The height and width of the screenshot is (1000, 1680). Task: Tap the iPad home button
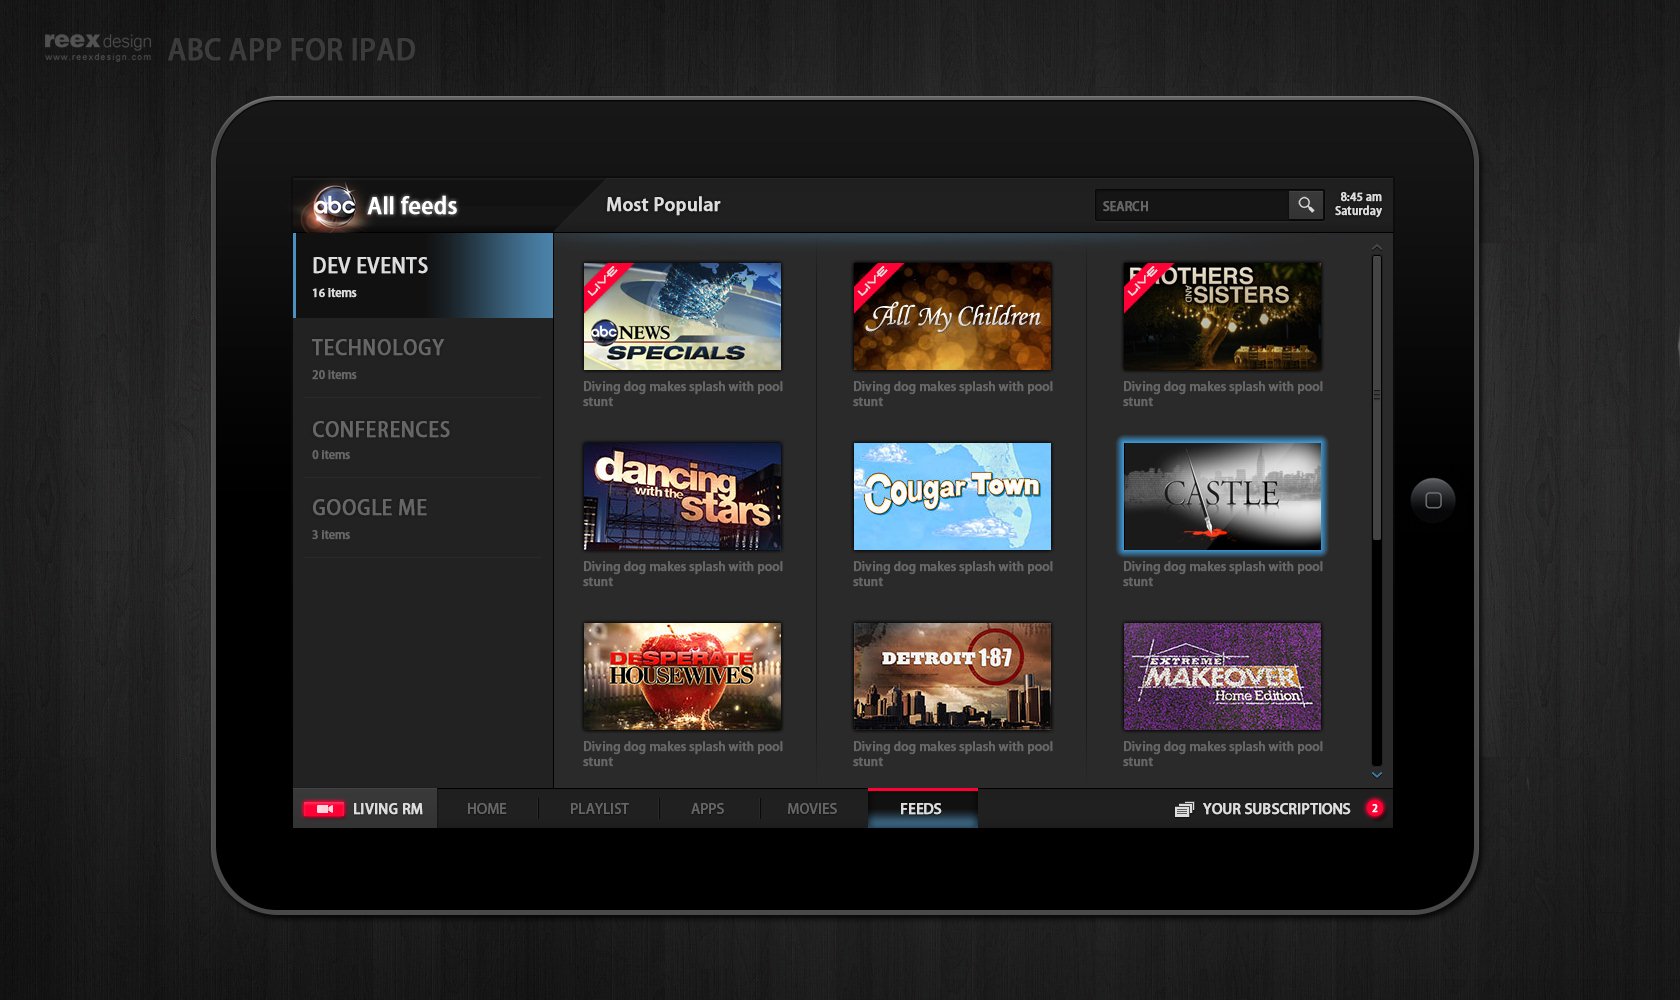1433,500
